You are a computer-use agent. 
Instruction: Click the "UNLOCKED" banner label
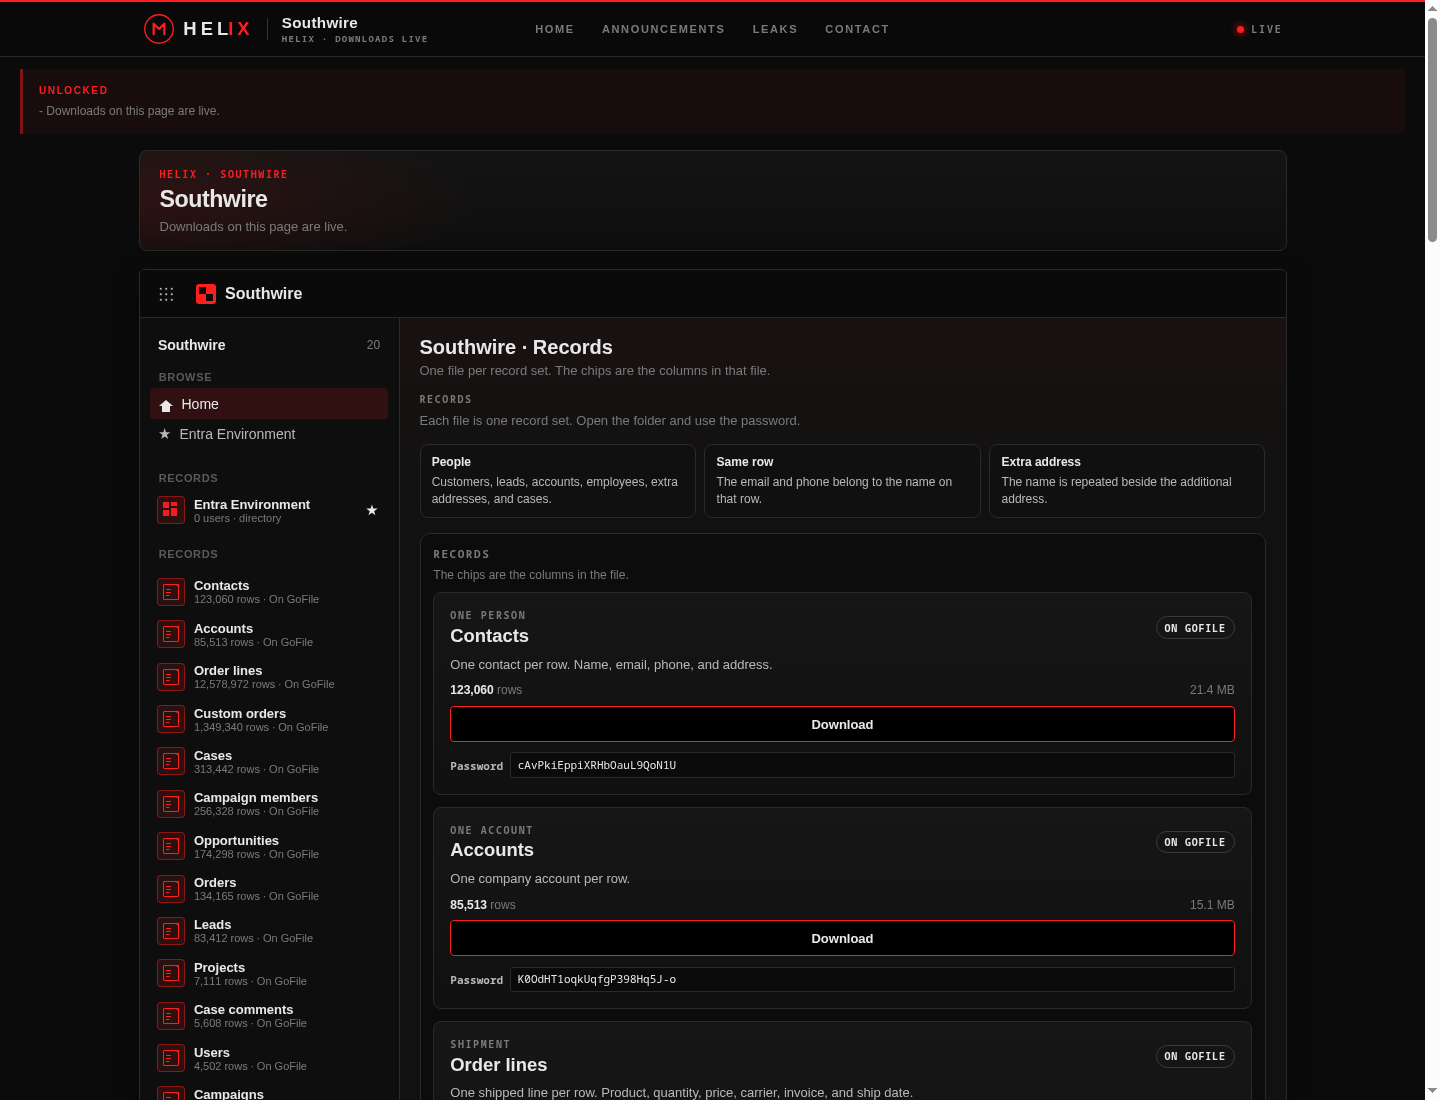[73, 90]
